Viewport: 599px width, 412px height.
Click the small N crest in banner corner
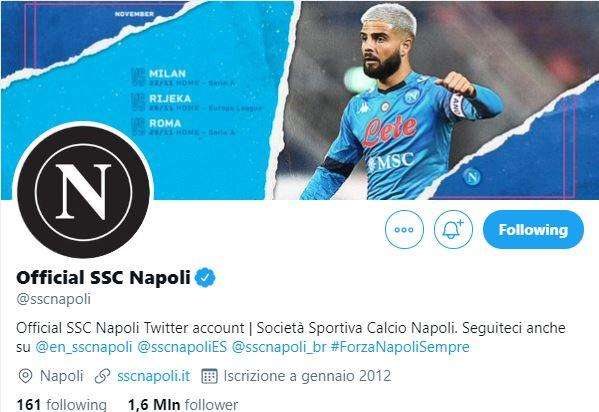(x=472, y=177)
